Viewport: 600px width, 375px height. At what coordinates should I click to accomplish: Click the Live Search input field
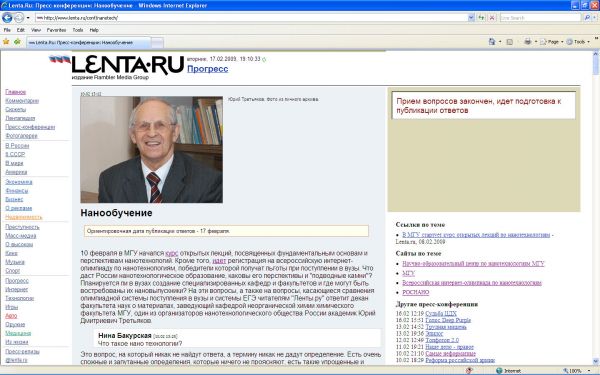coord(540,18)
